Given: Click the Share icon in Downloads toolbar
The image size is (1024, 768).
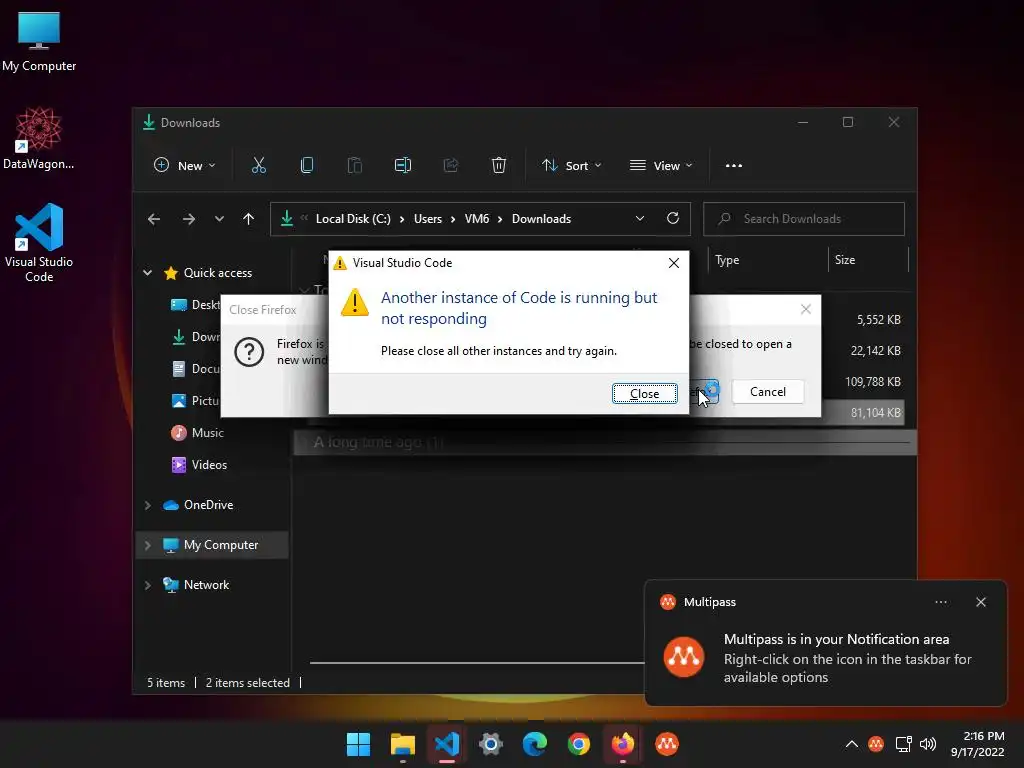Looking at the screenshot, I should point(451,165).
